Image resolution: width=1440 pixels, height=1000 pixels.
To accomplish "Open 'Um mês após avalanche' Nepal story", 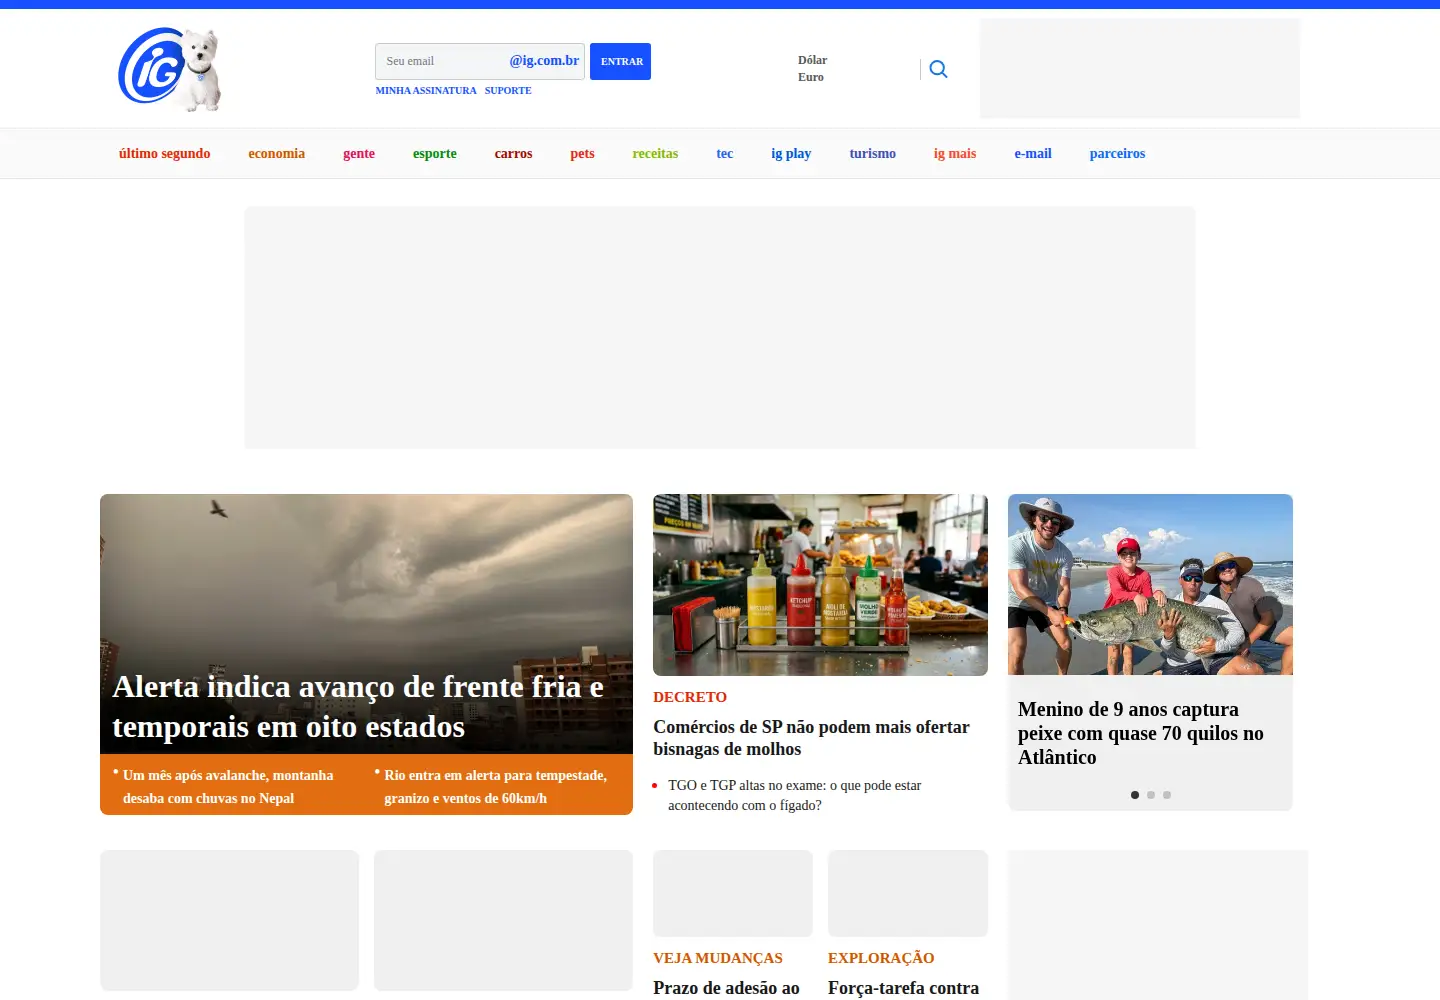I will click(228, 786).
